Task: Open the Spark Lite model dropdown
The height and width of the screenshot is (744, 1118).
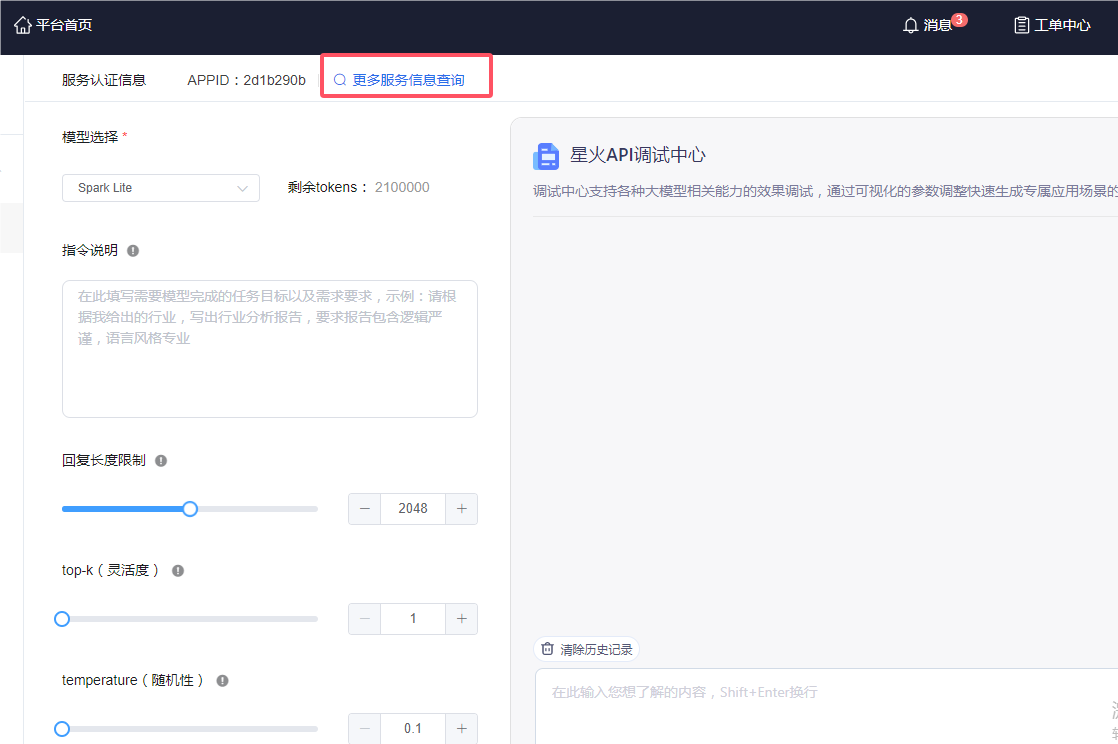Action: click(161, 188)
